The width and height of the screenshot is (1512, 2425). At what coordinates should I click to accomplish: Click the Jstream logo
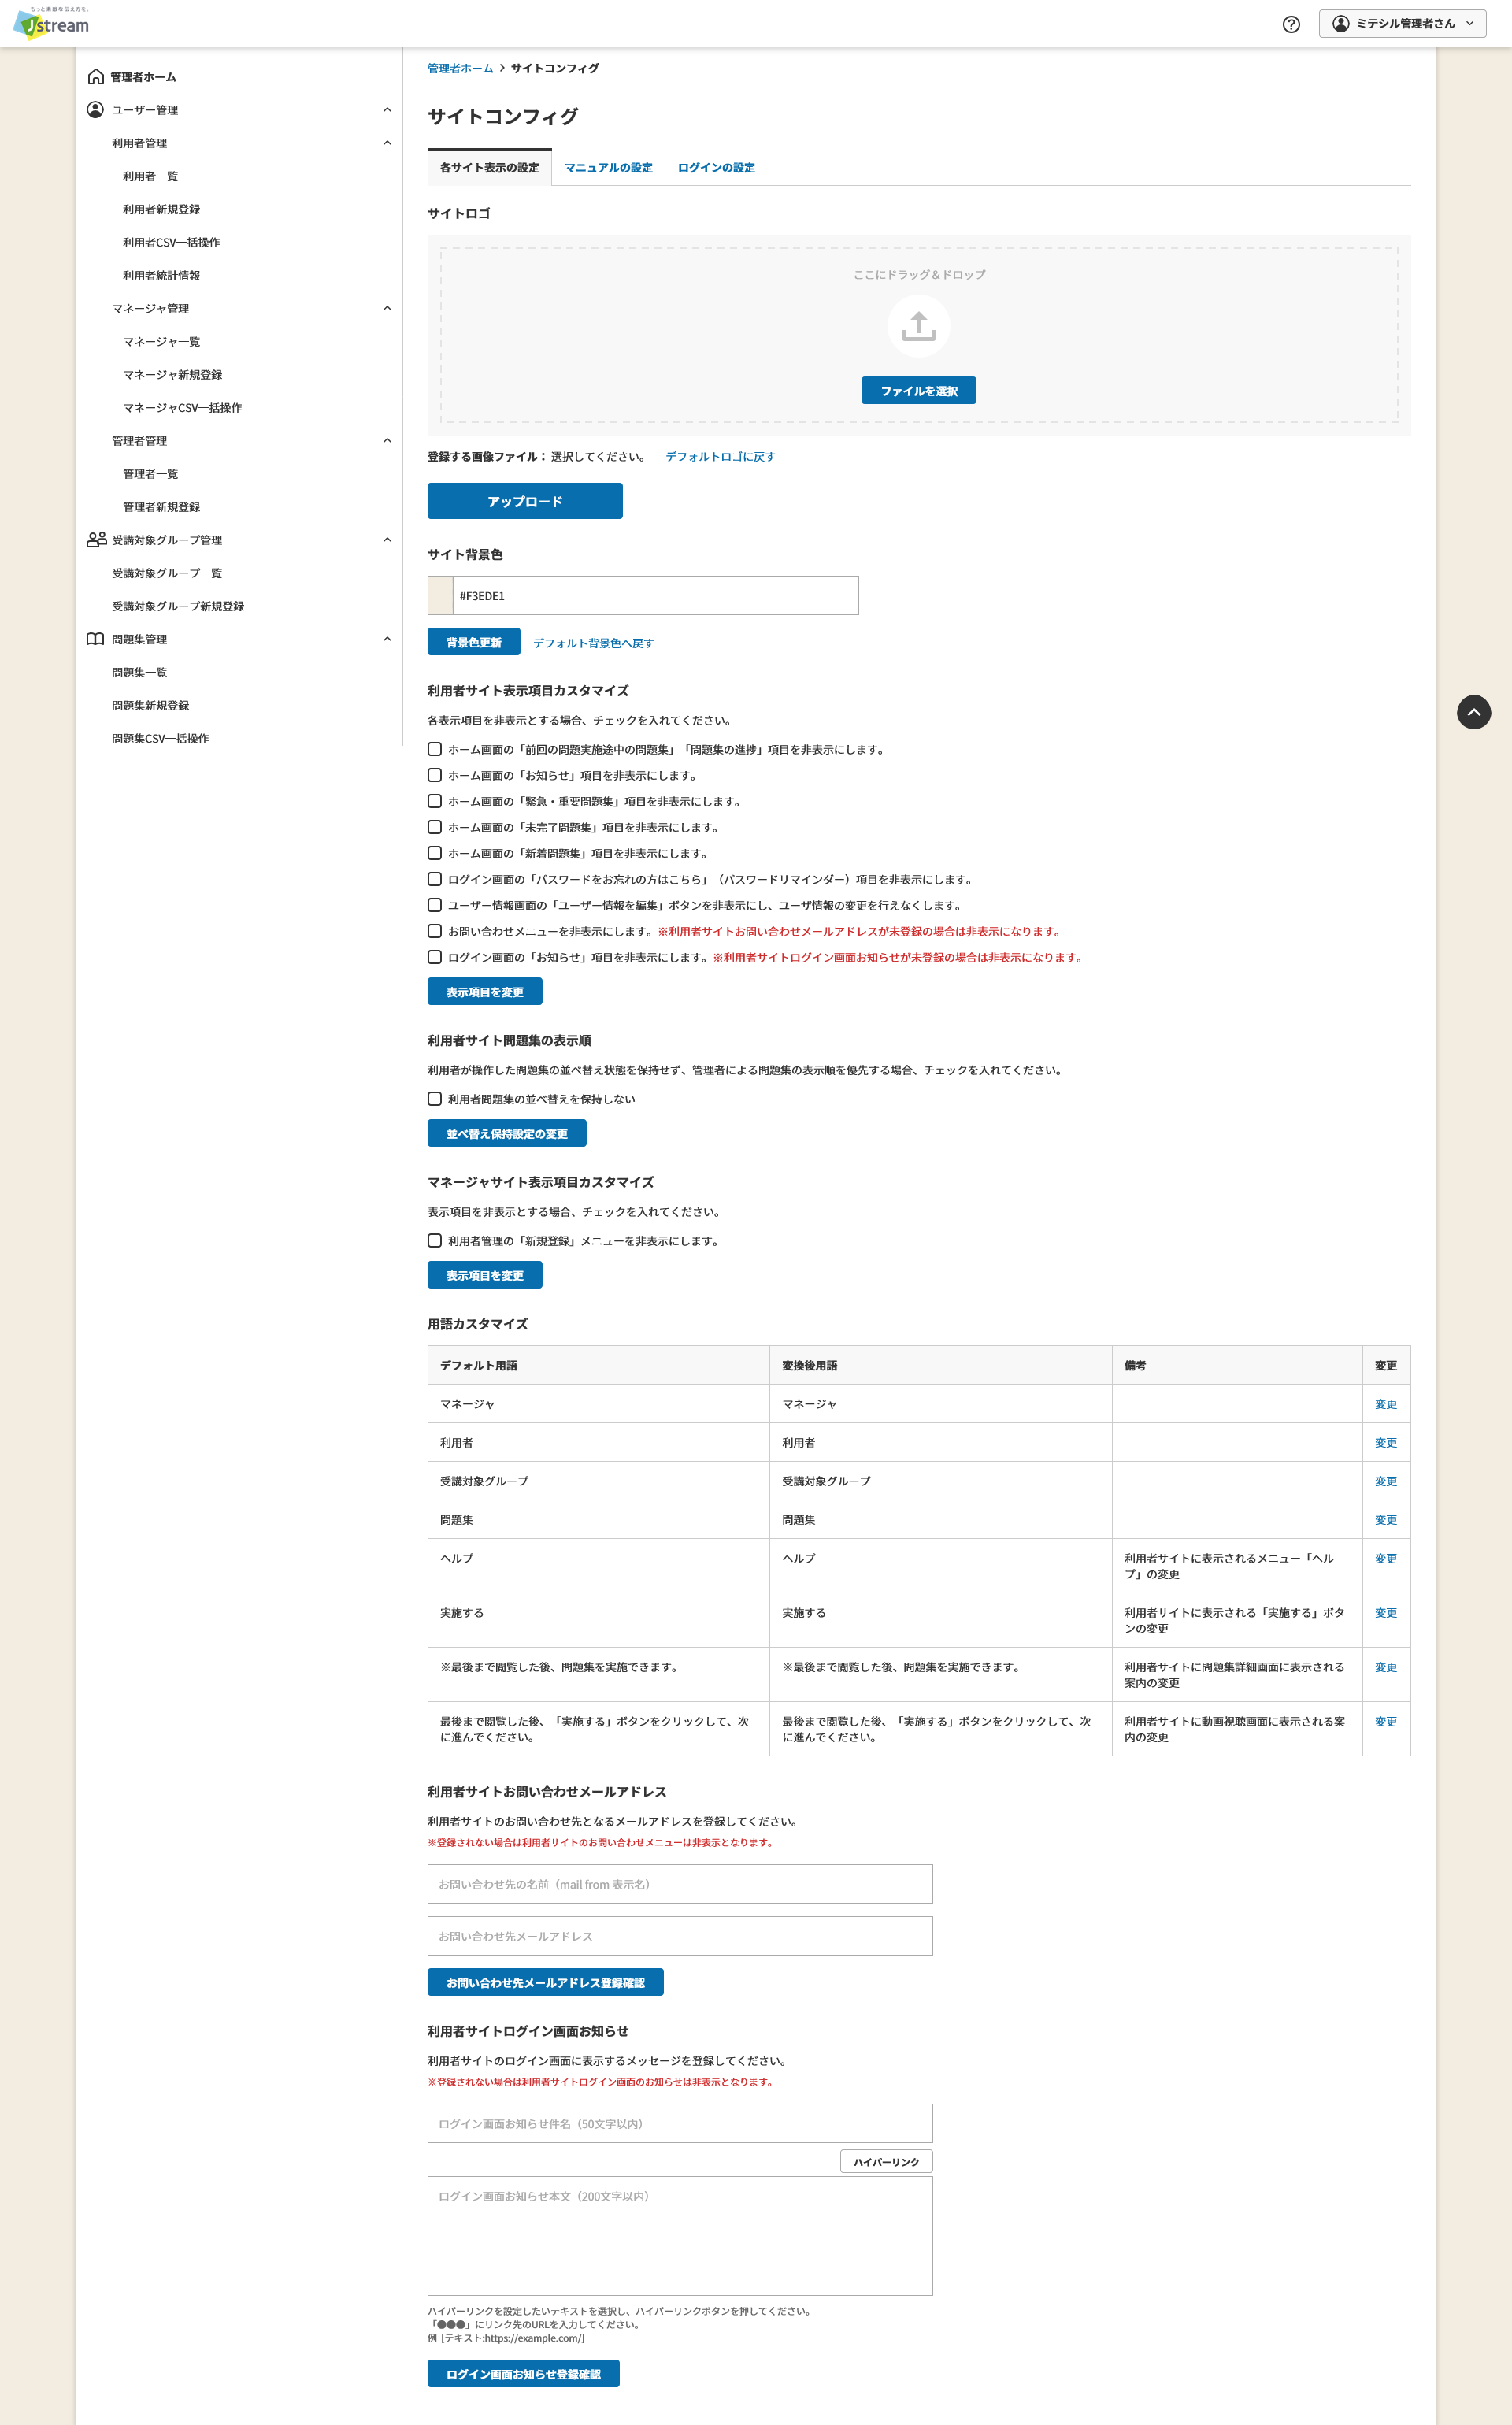click(51, 23)
